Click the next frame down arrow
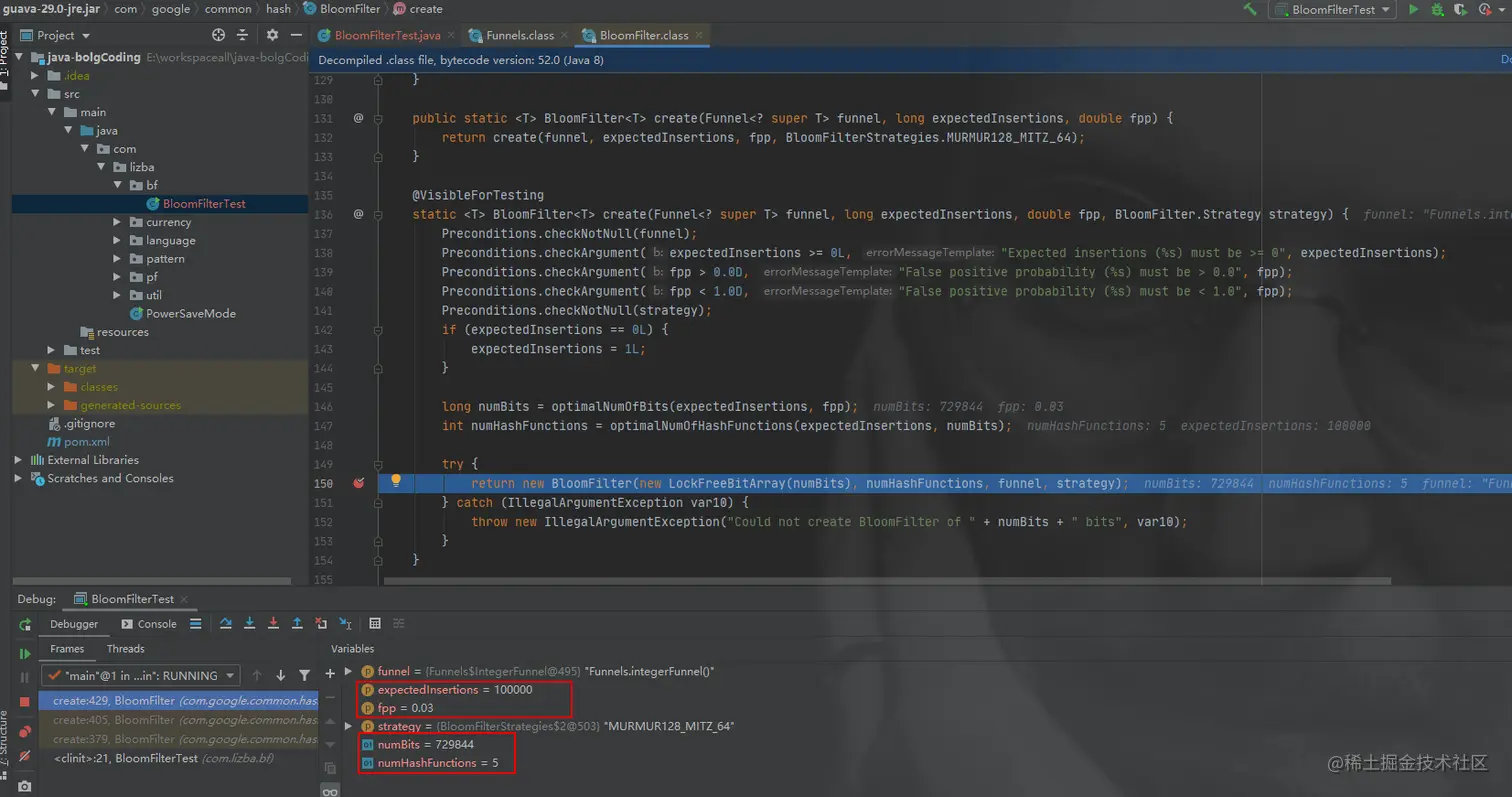 tap(281, 676)
